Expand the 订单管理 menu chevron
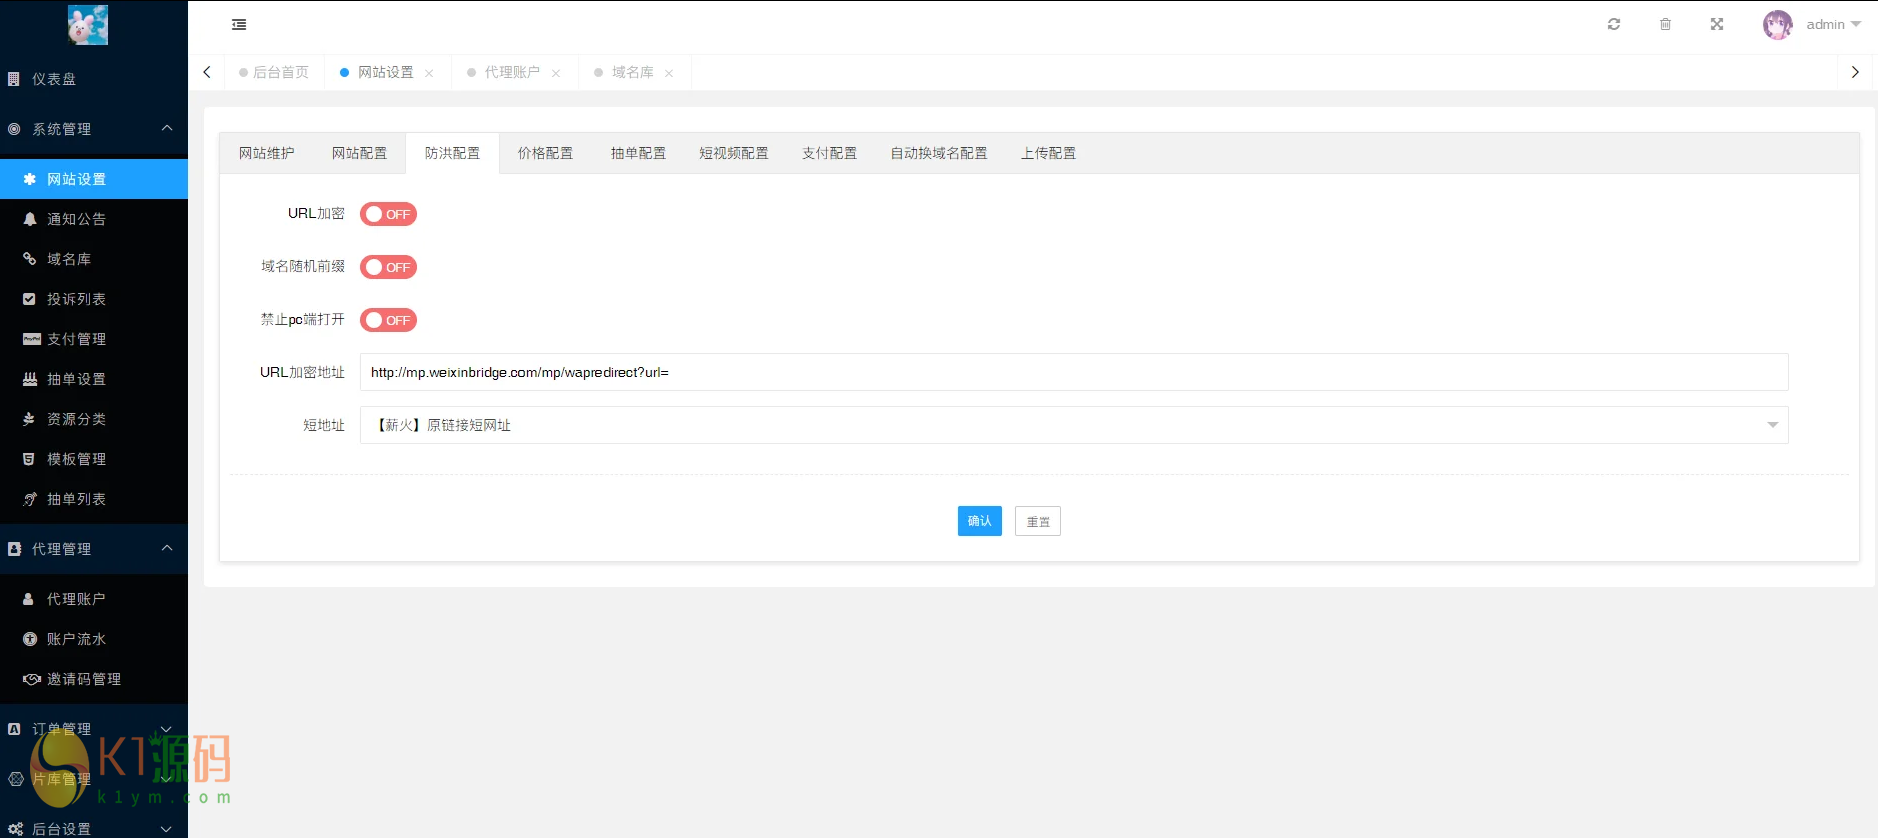This screenshot has width=1878, height=838. [x=167, y=729]
